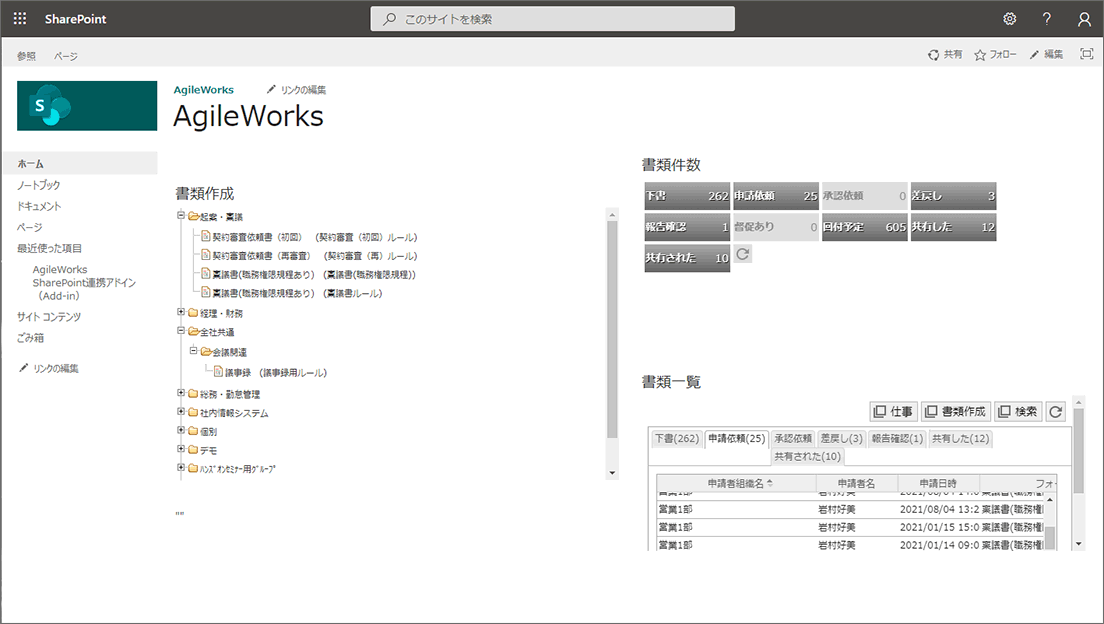Refresh the document counts panel
Screen dimensions: 1104x624
(x=742, y=255)
